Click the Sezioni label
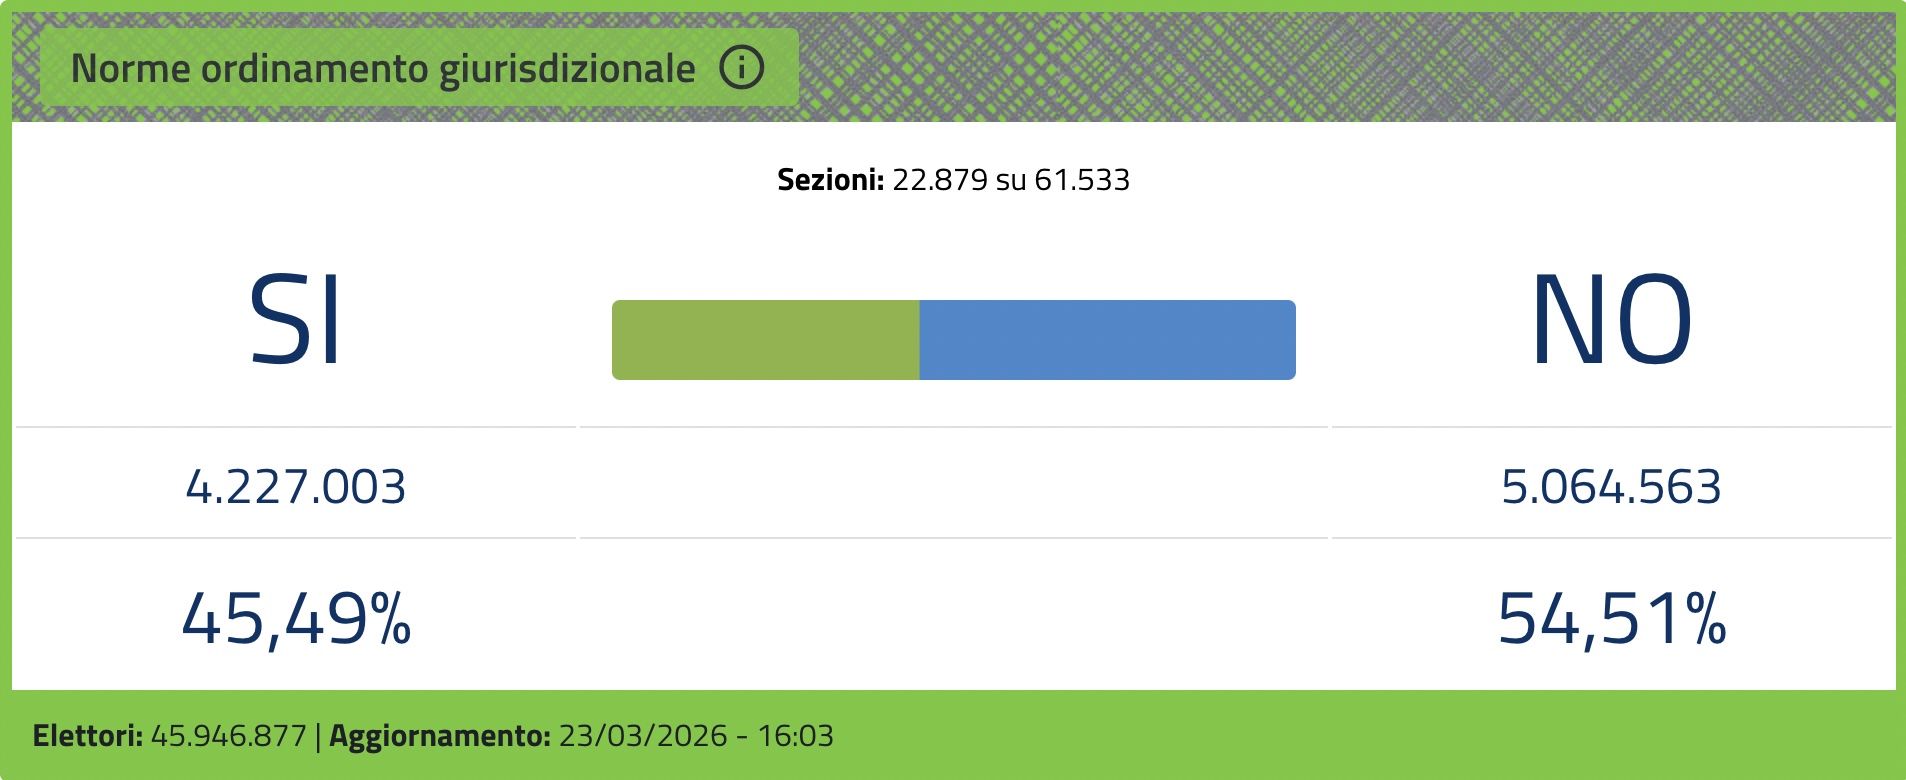This screenshot has height=780, width=1906. (831, 180)
